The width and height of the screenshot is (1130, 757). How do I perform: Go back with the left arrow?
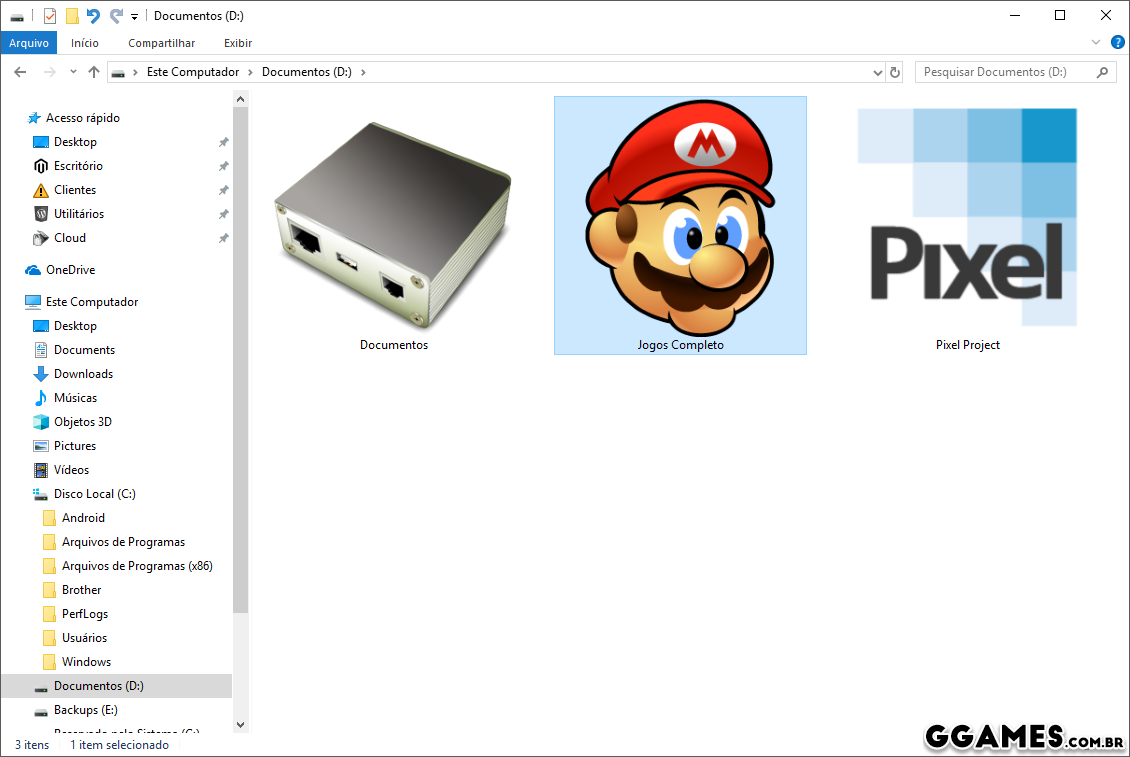coord(20,72)
